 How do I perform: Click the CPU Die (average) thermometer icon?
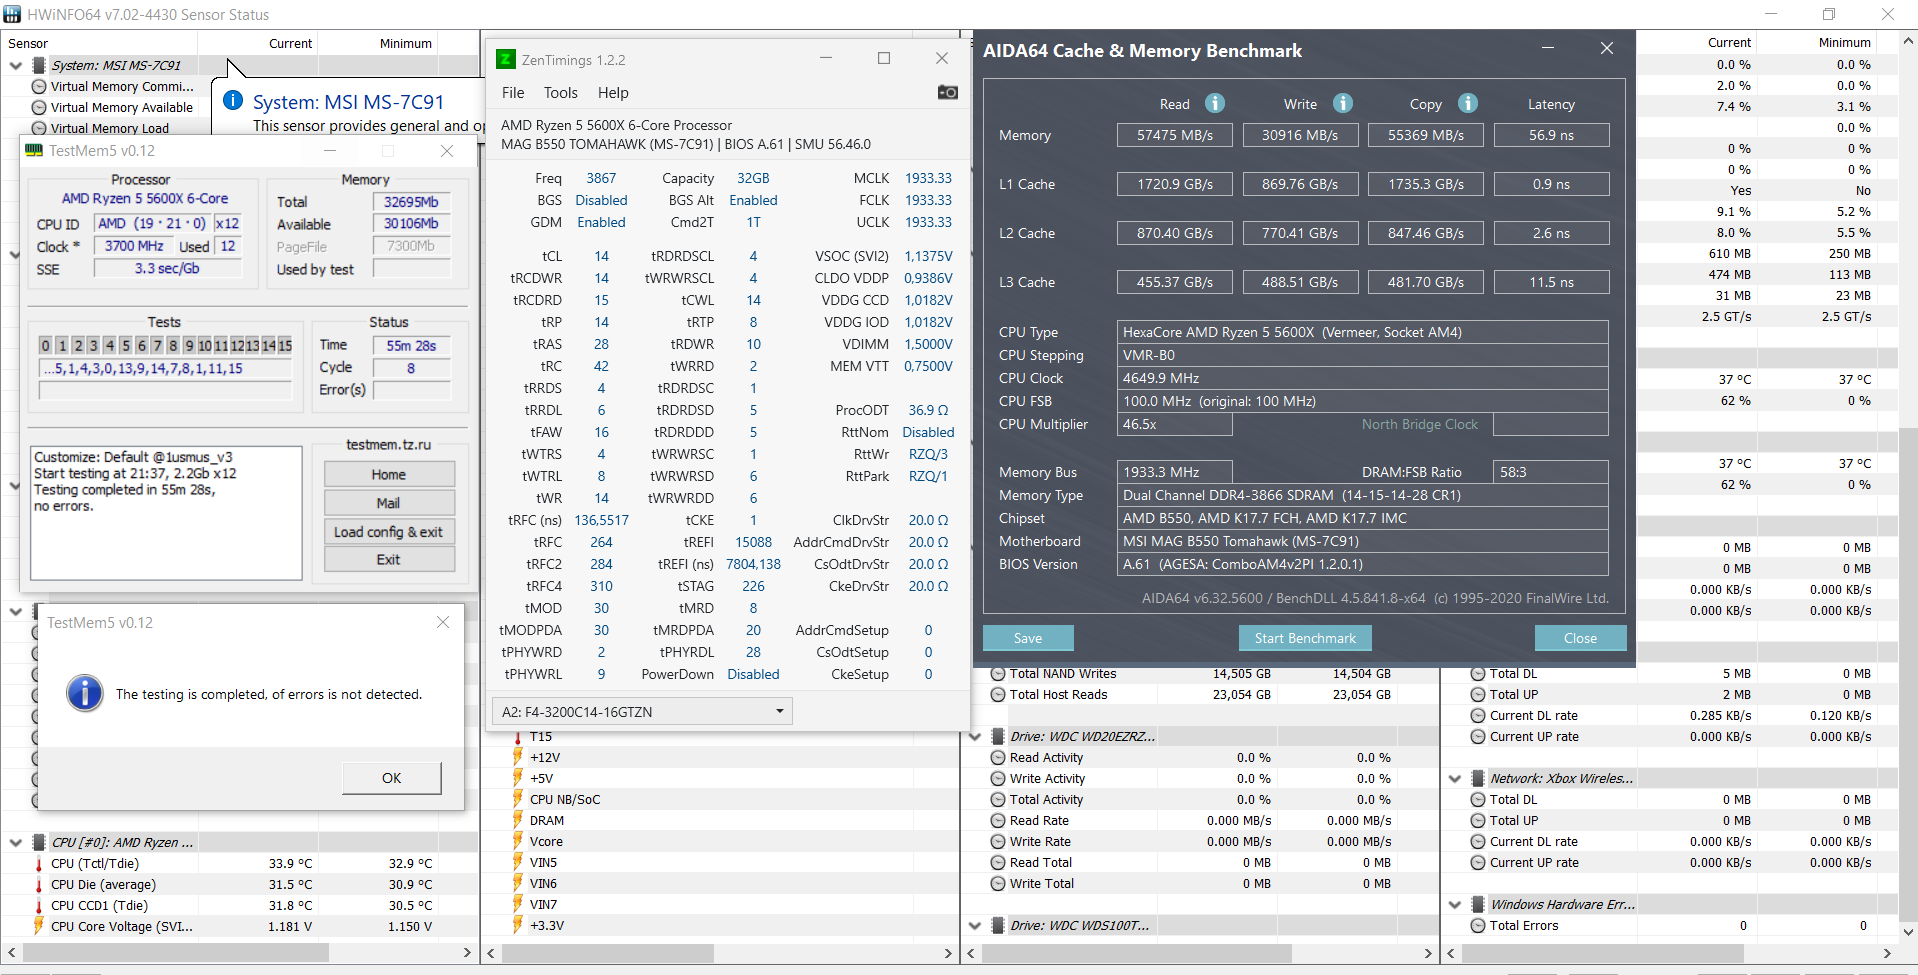(x=39, y=884)
